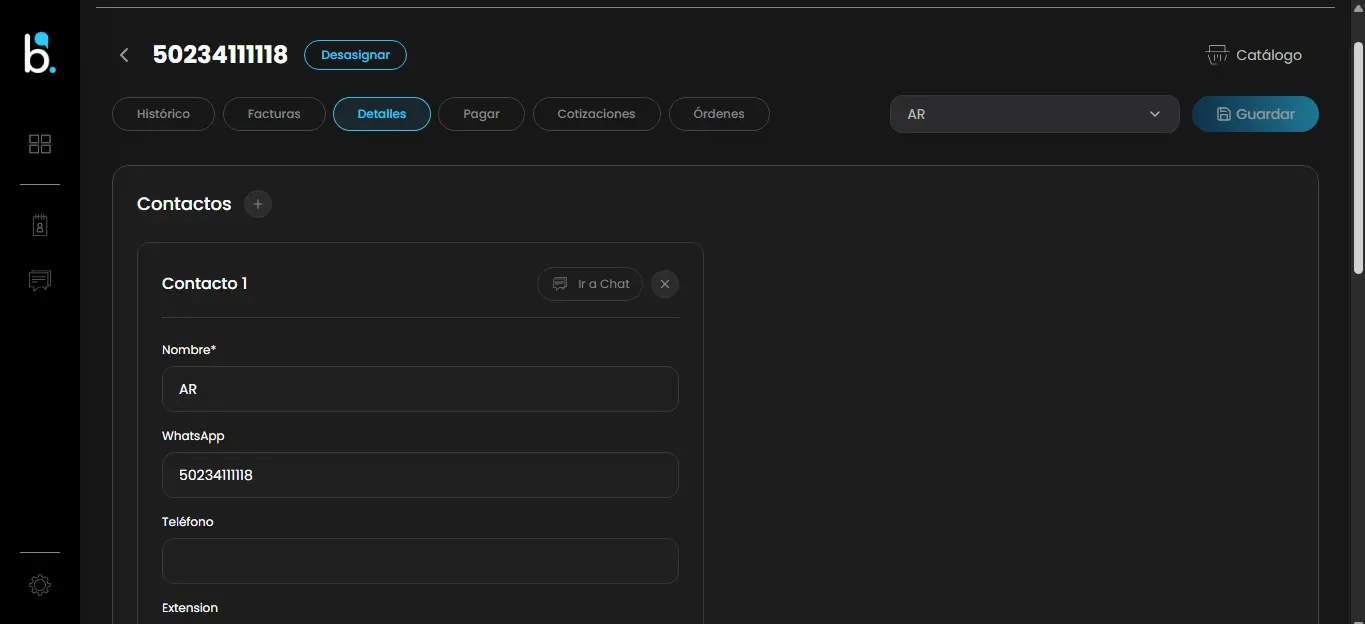1365x624 pixels.
Task: Click the save disk icon on Guardar
Action: (1223, 114)
